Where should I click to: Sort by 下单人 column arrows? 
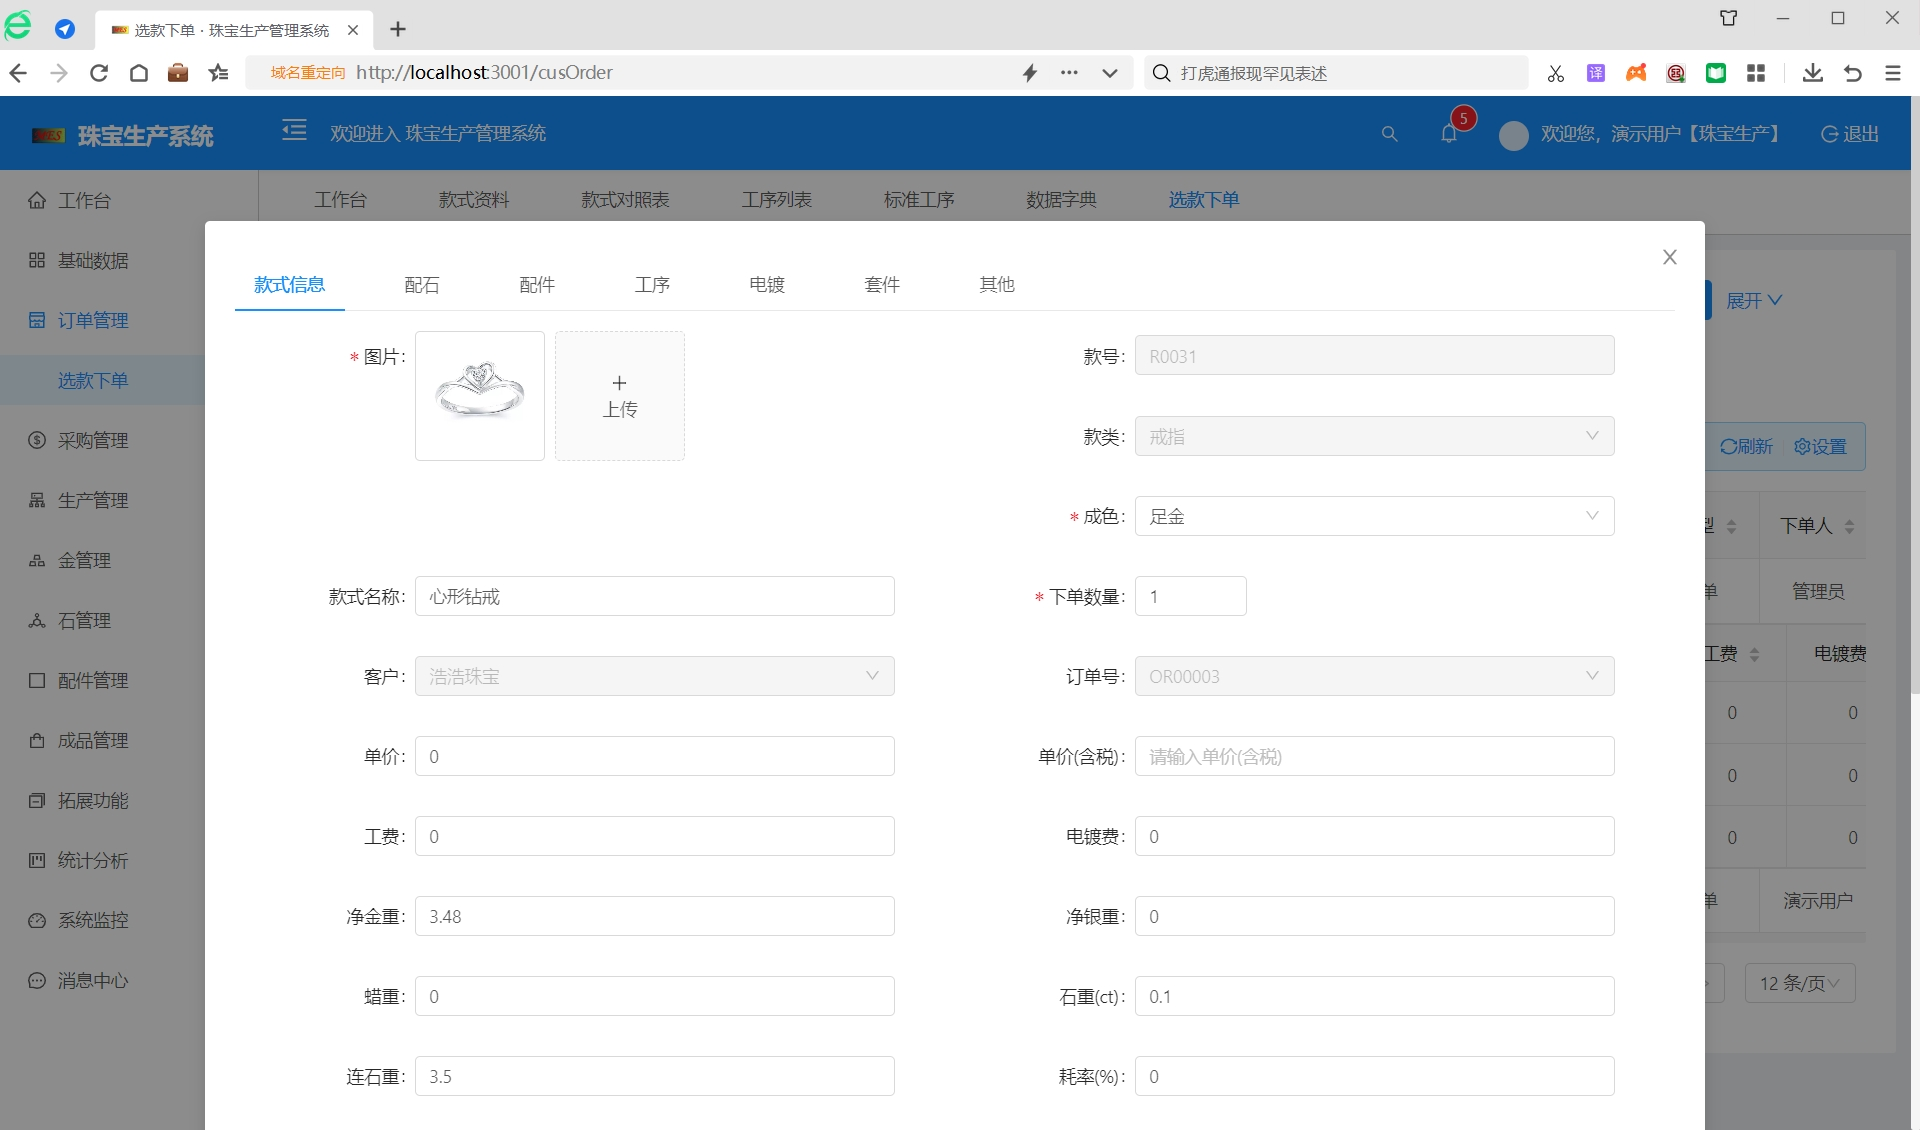tap(1850, 526)
